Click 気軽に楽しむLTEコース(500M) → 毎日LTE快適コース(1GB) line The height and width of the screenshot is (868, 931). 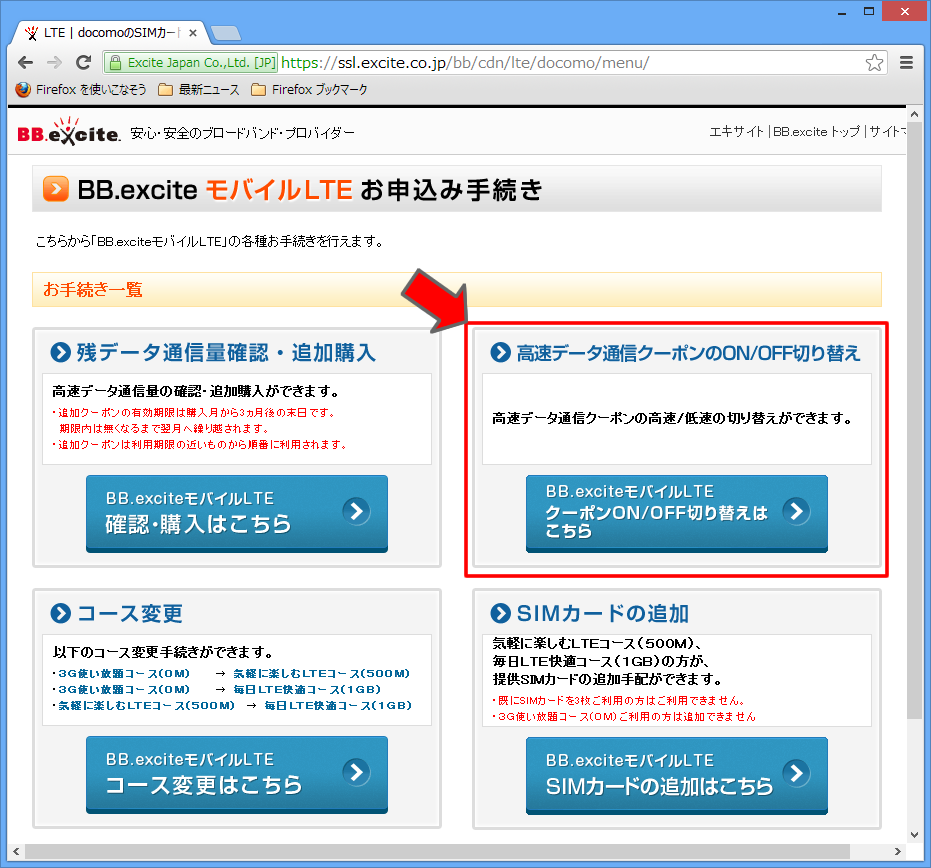point(232,705)
